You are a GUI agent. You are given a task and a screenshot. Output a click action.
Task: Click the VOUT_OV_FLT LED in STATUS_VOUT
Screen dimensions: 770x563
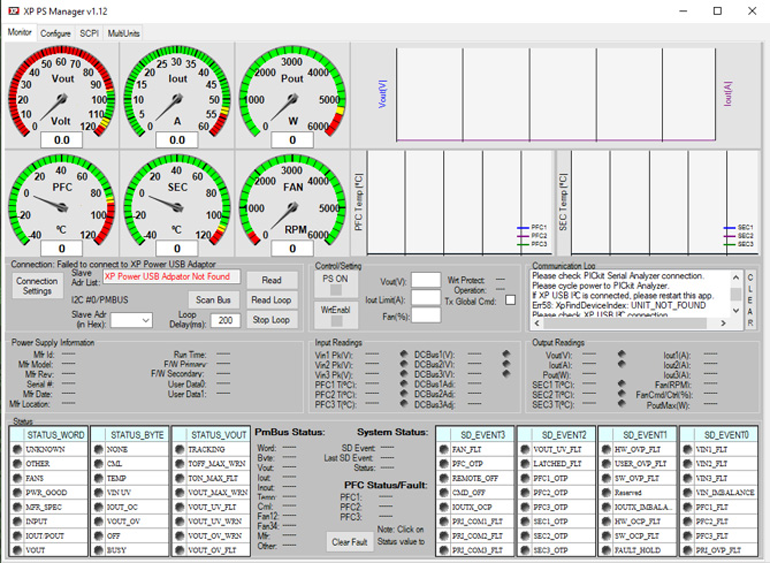point(179,549)
